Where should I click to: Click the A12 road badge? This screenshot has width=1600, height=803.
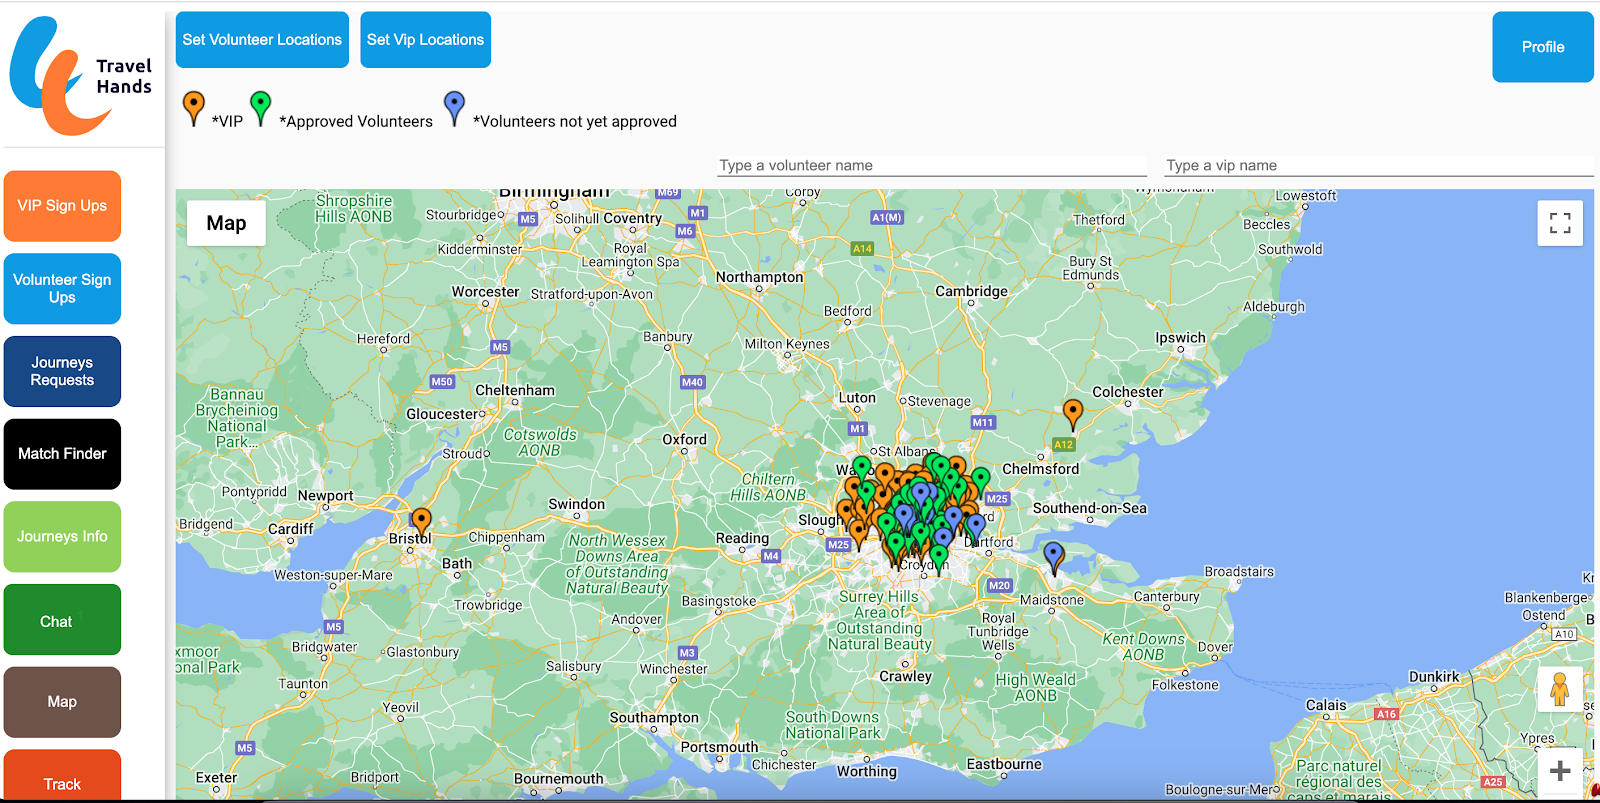click(x=1063, y=444)
